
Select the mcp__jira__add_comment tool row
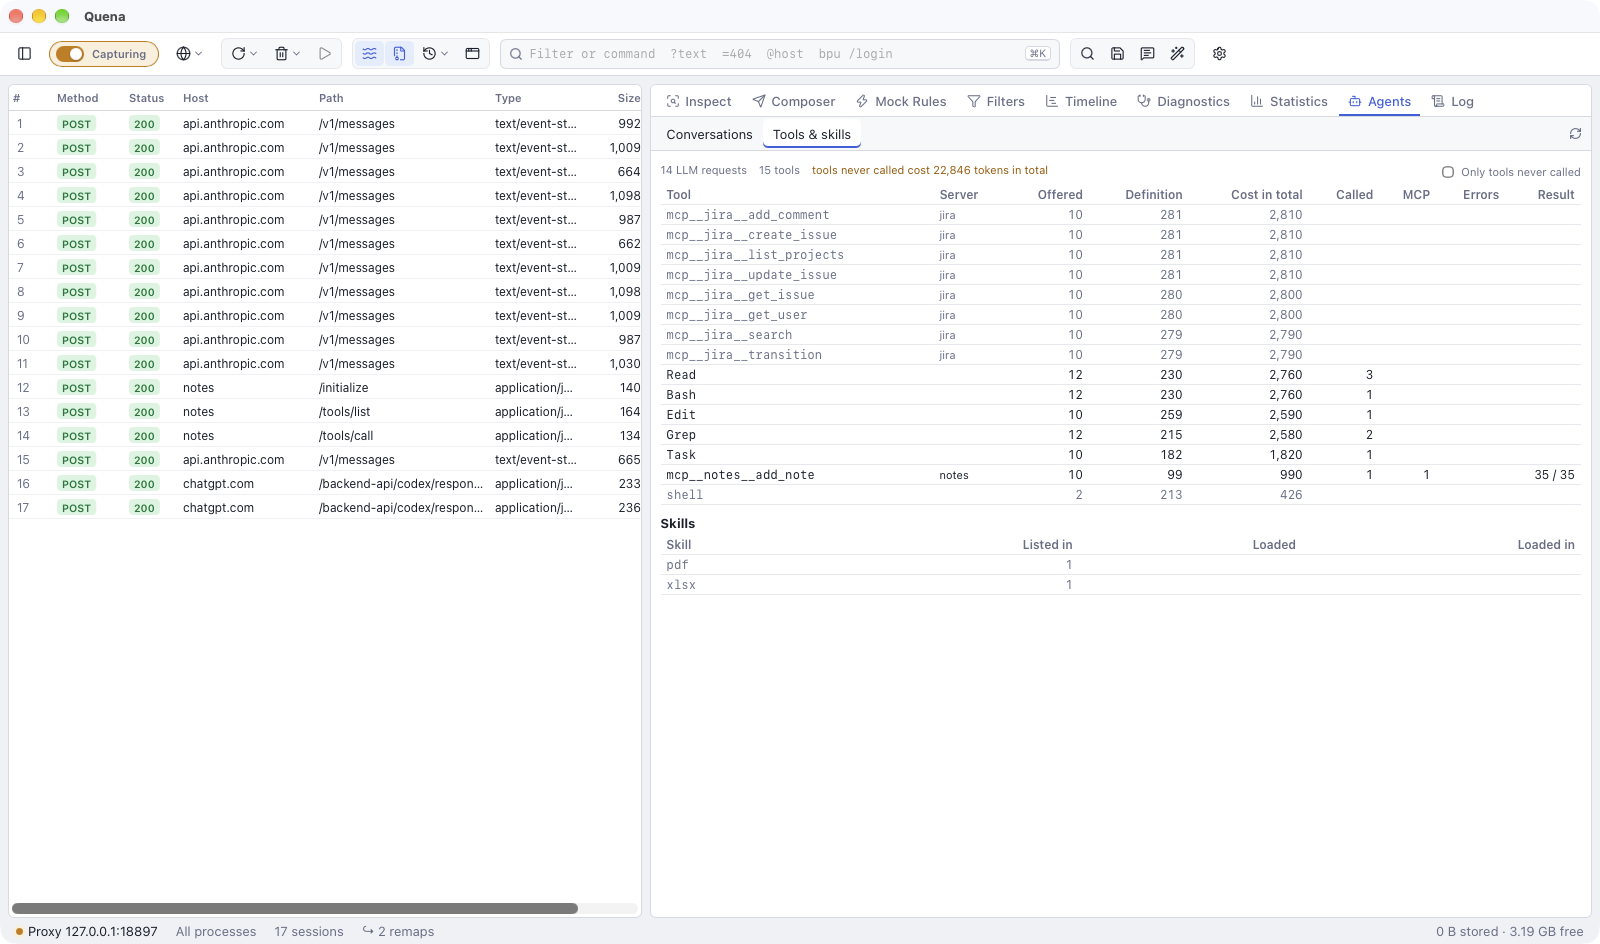[1121, 215]
